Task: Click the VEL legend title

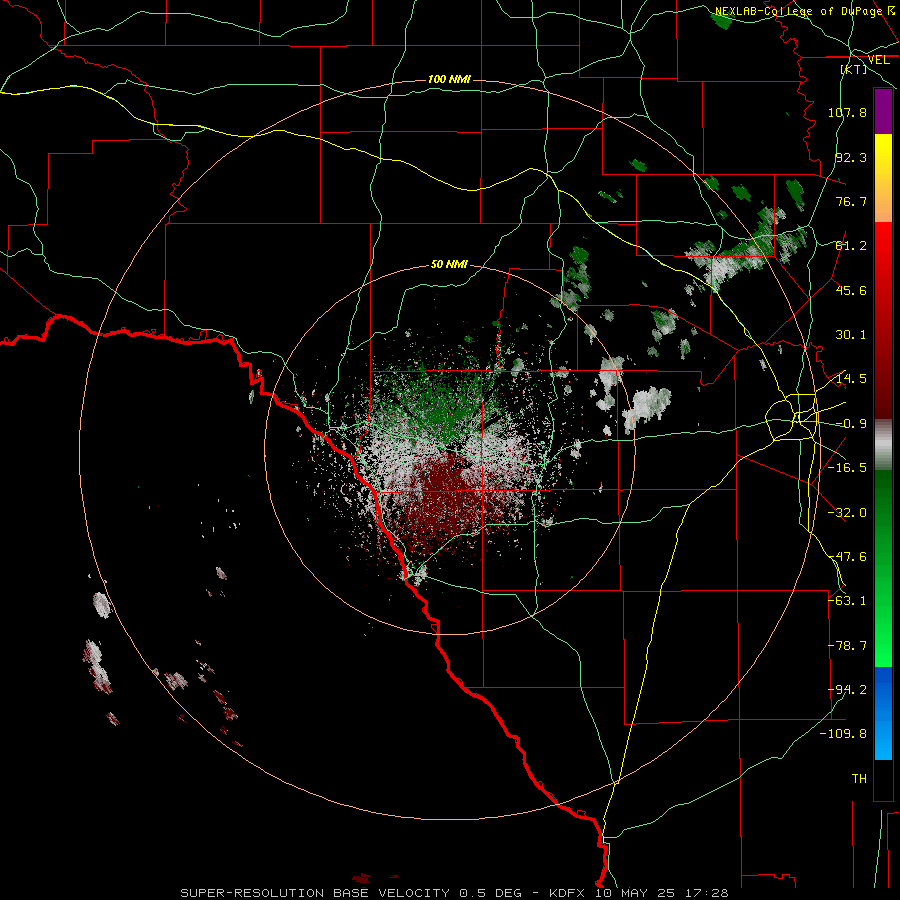Action: click(878, 60)
